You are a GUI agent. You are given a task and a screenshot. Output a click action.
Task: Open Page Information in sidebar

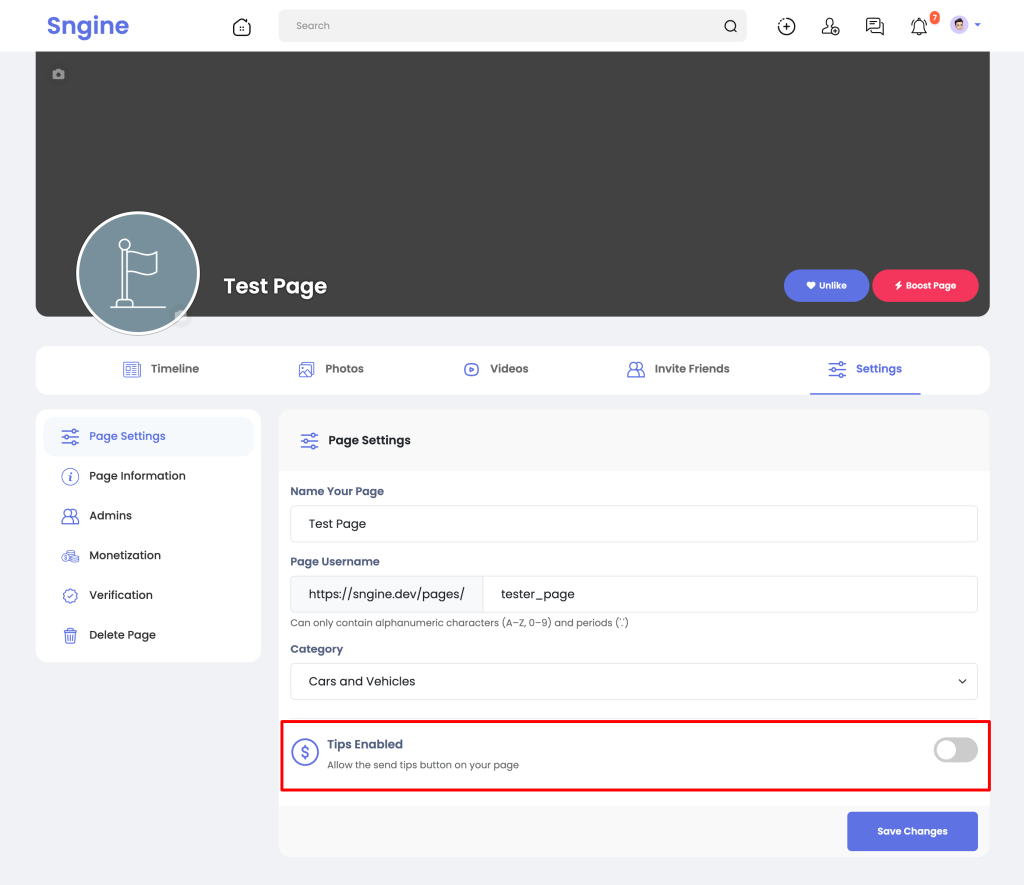[148, 476]
